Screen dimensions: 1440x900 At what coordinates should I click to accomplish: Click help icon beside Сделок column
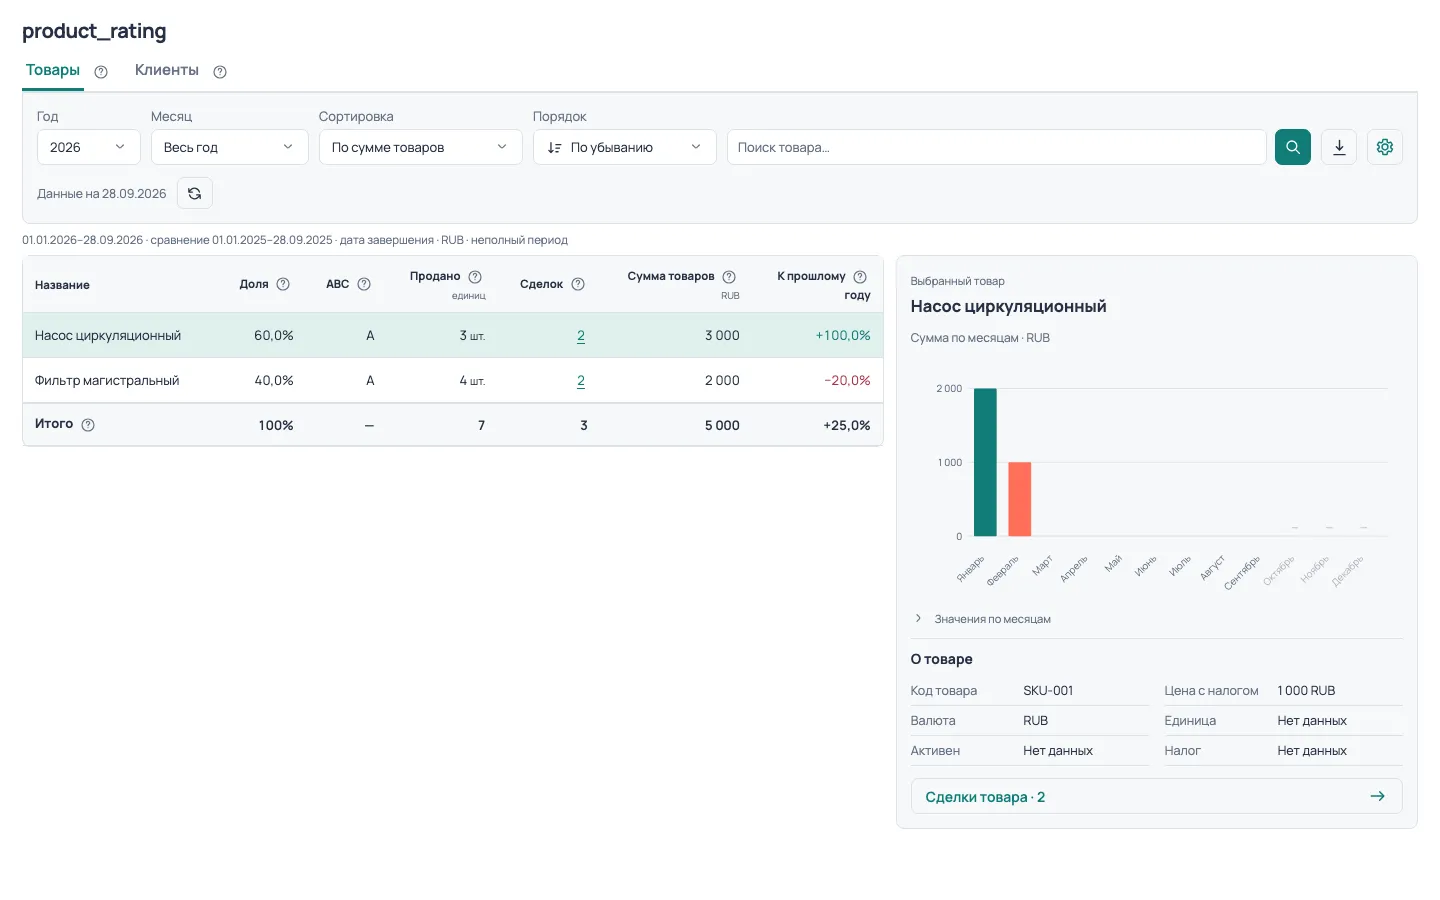(x=578, y=284)
